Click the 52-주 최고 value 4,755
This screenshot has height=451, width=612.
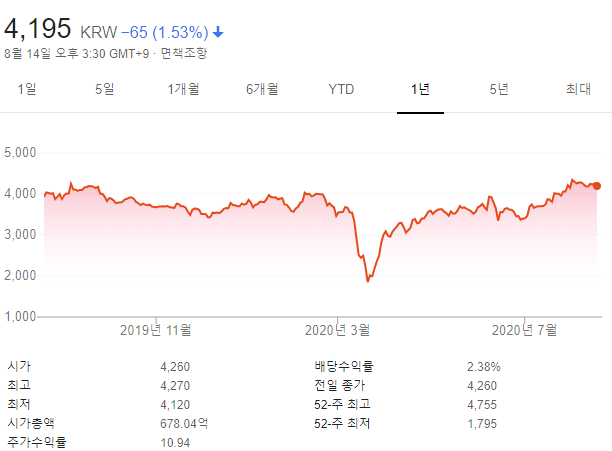[482, 405]
